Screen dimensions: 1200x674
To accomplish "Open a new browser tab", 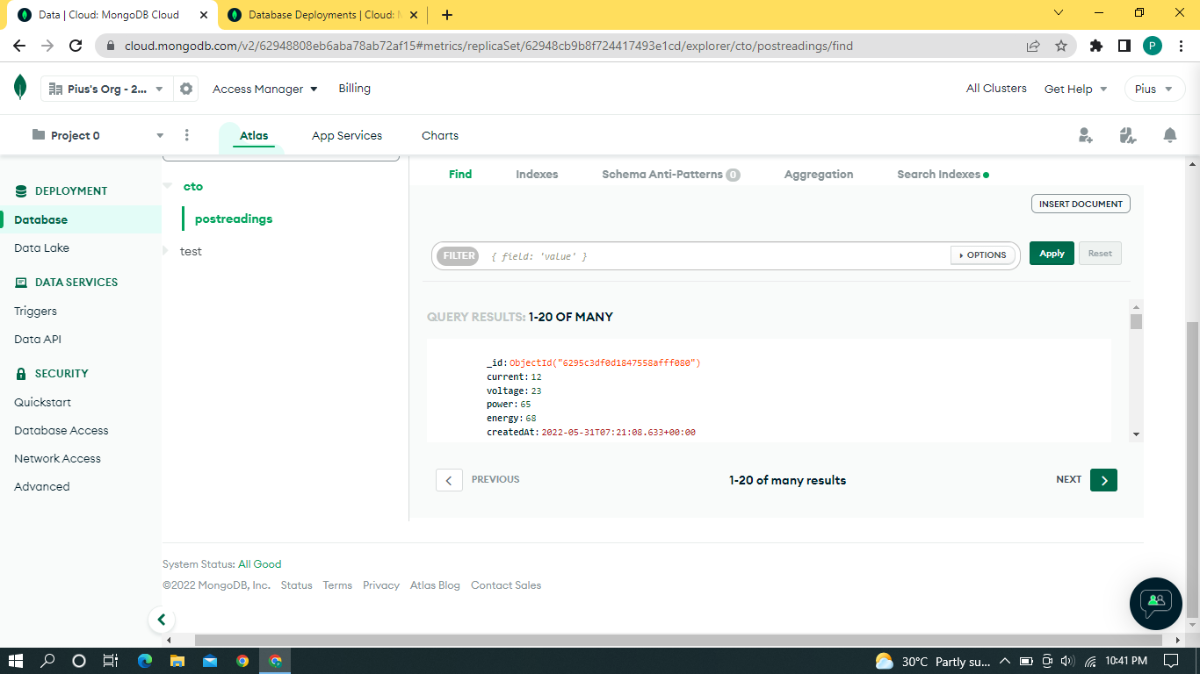I will click(x=447, y=15).
